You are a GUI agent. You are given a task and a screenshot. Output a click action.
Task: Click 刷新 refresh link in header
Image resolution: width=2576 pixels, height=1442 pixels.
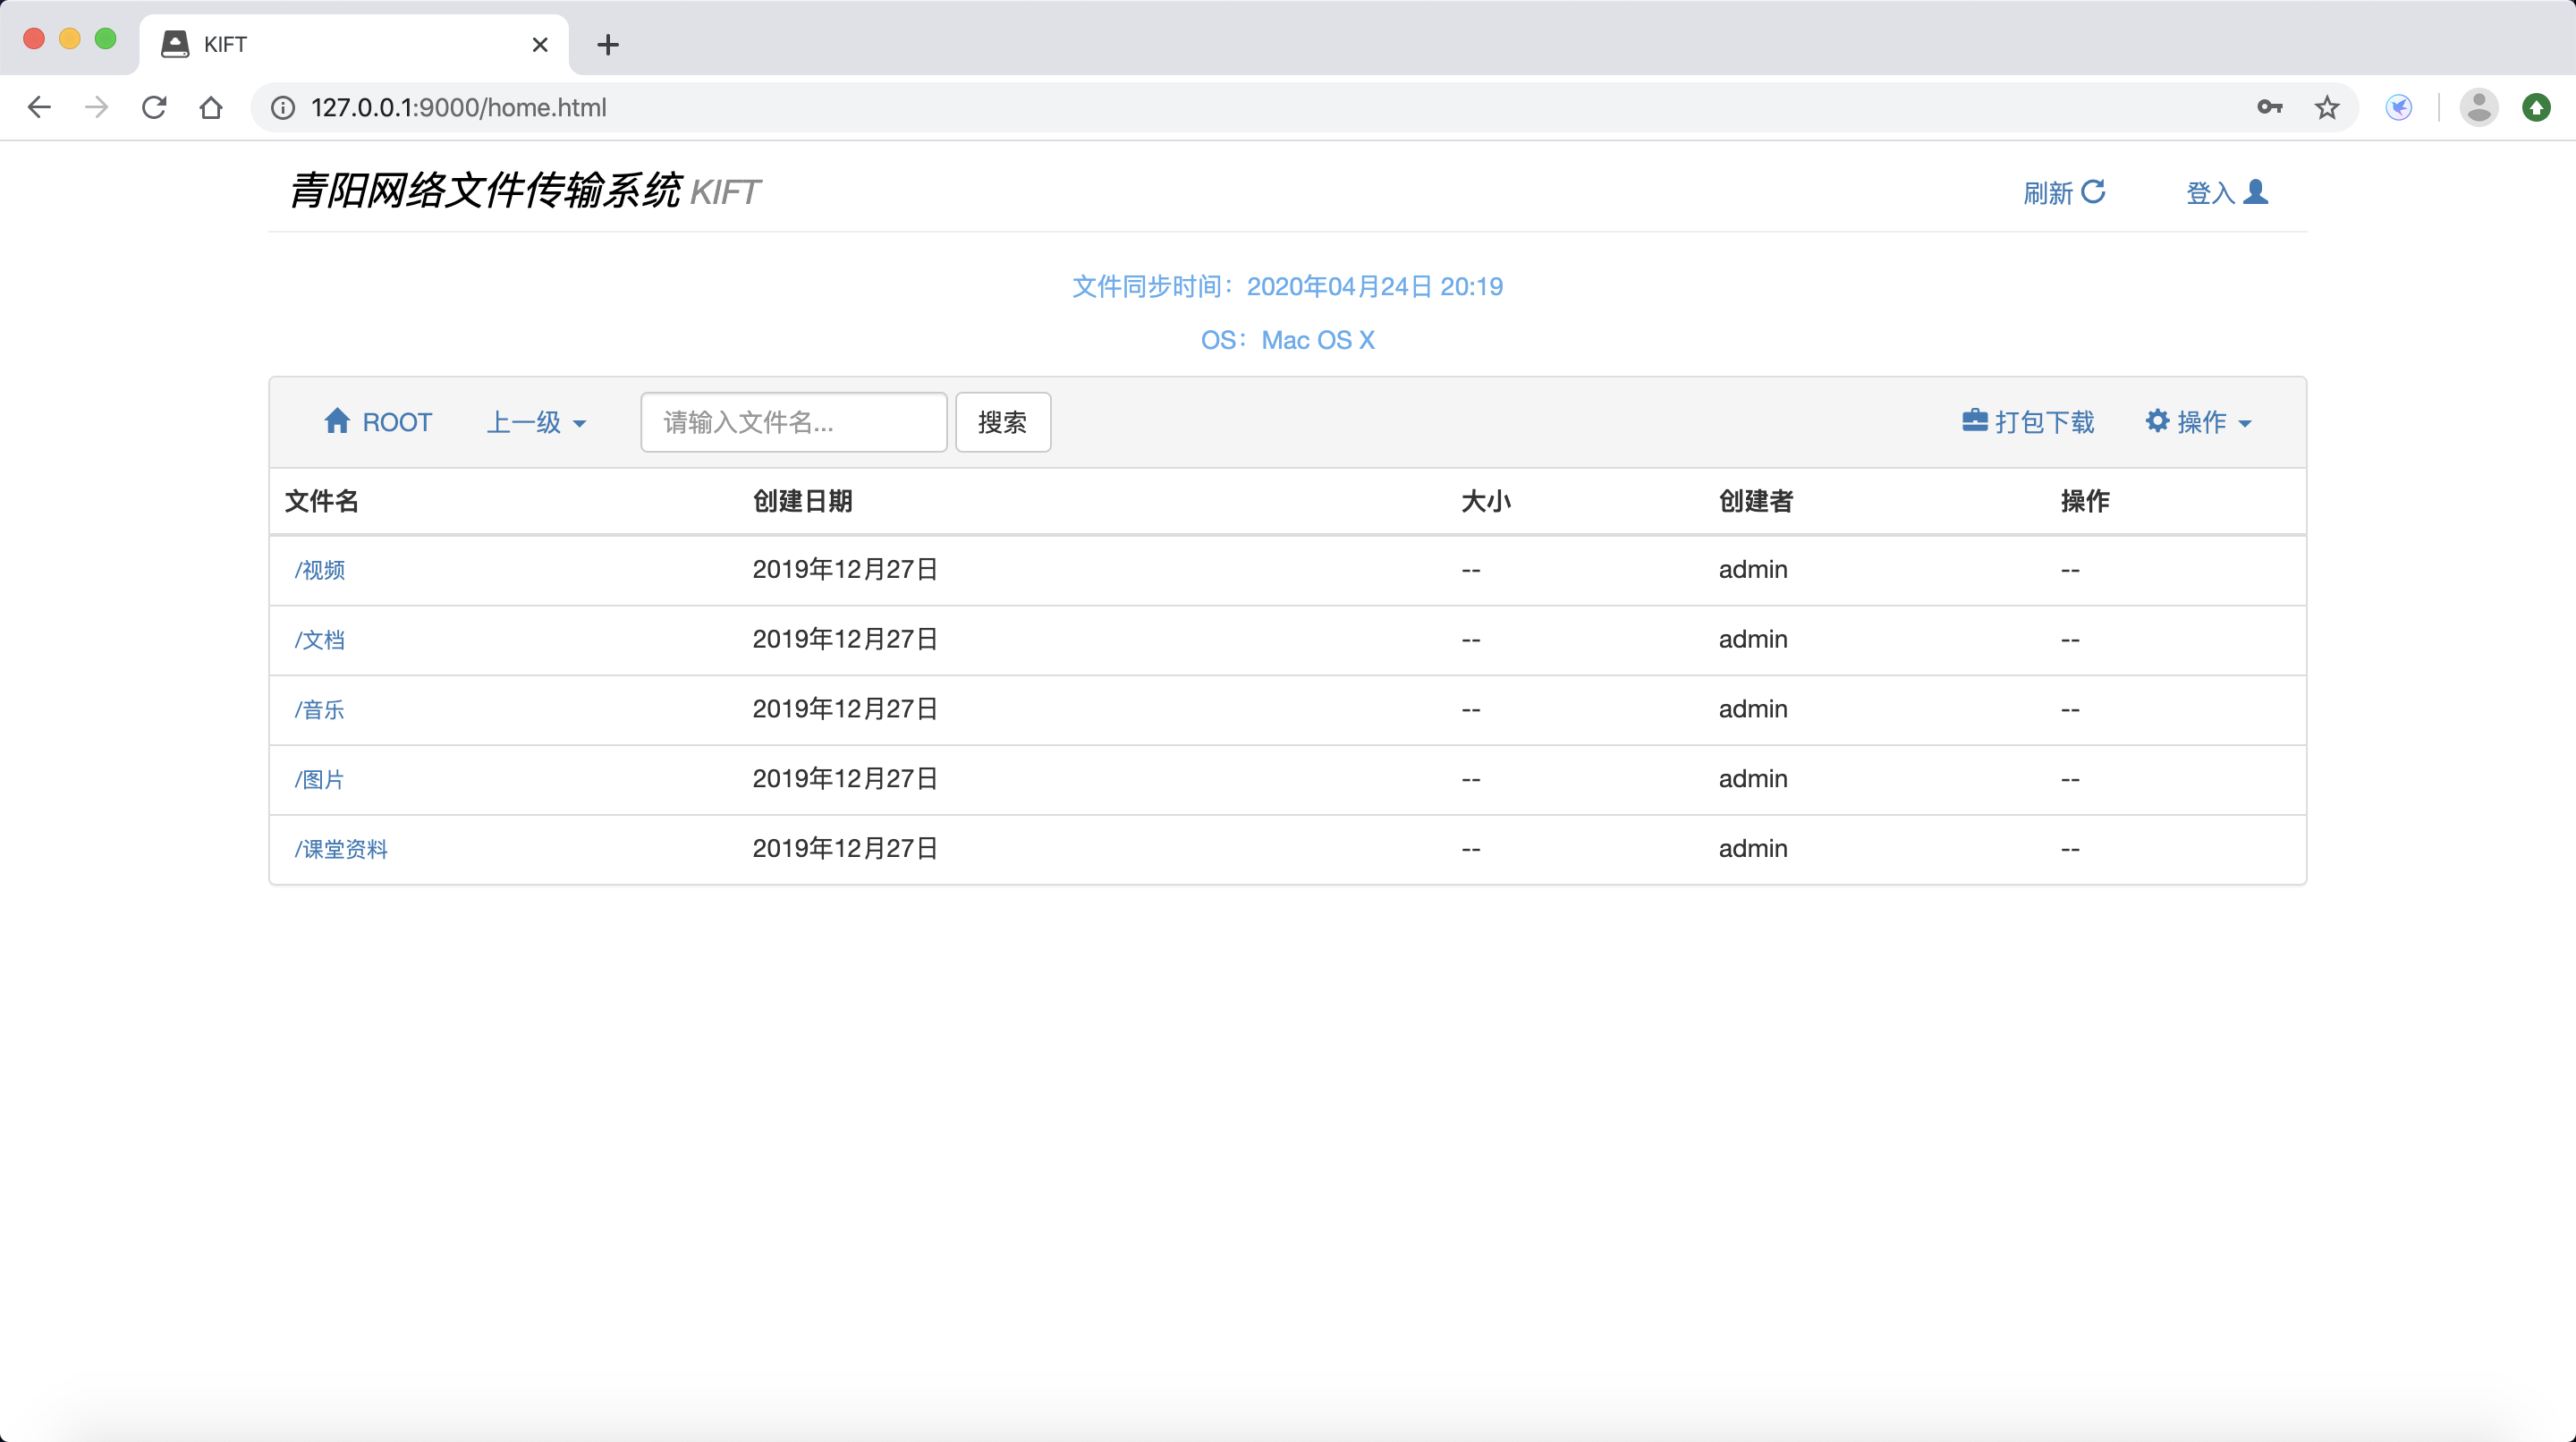point(2064,192)
